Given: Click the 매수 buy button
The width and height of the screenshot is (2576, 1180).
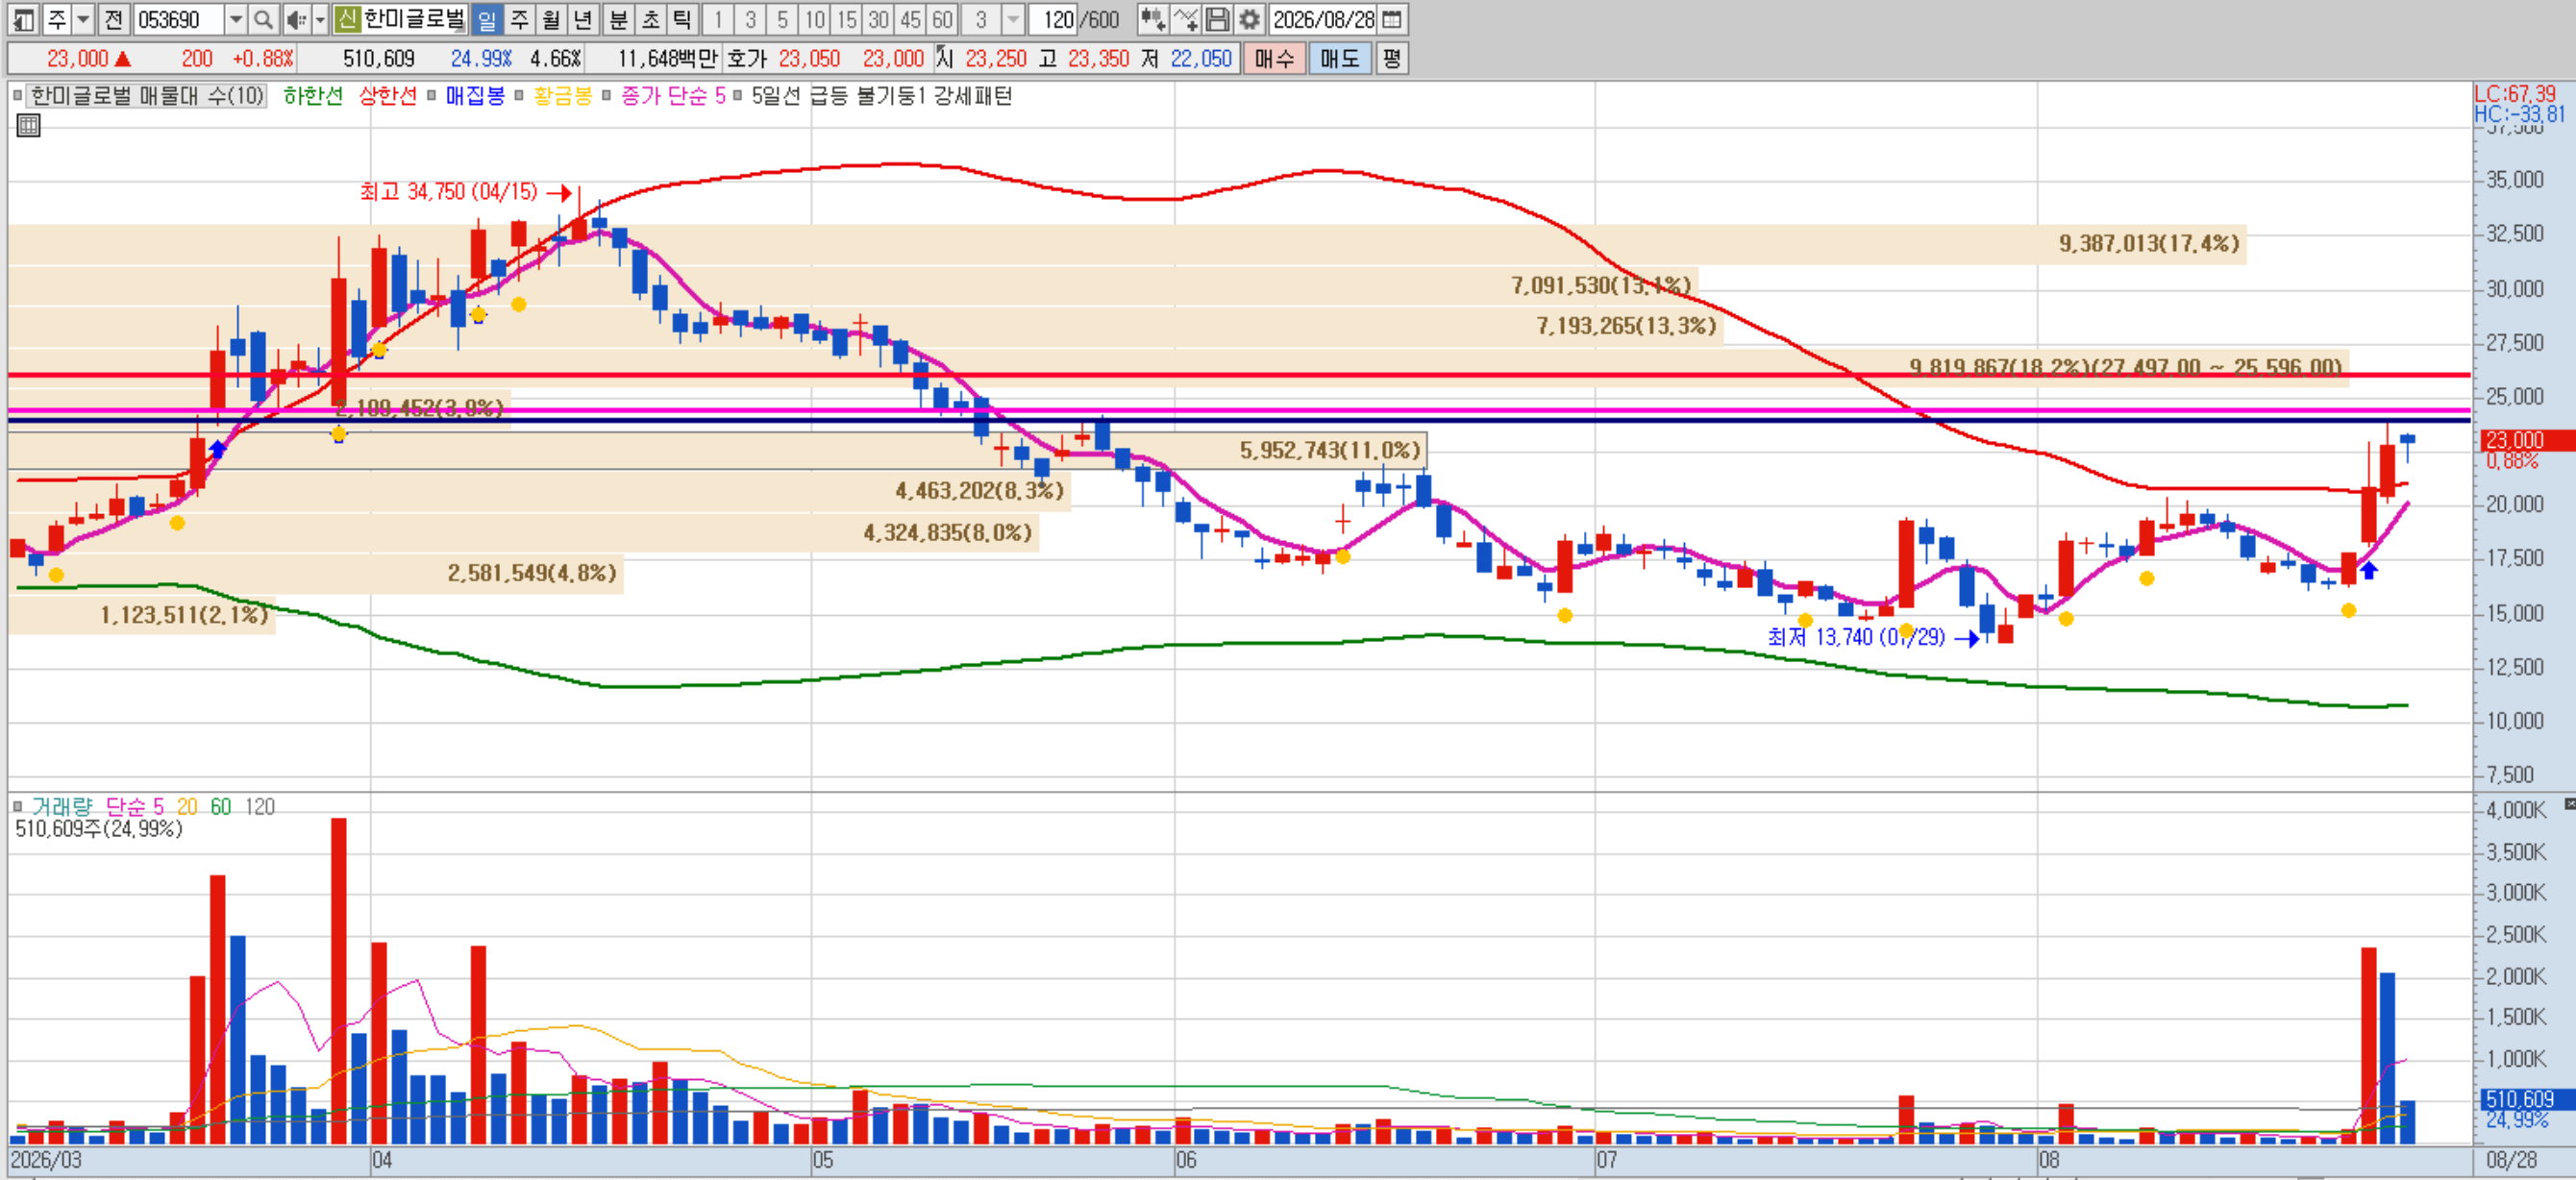Looking at the screenshot, I should (1274, 58).
